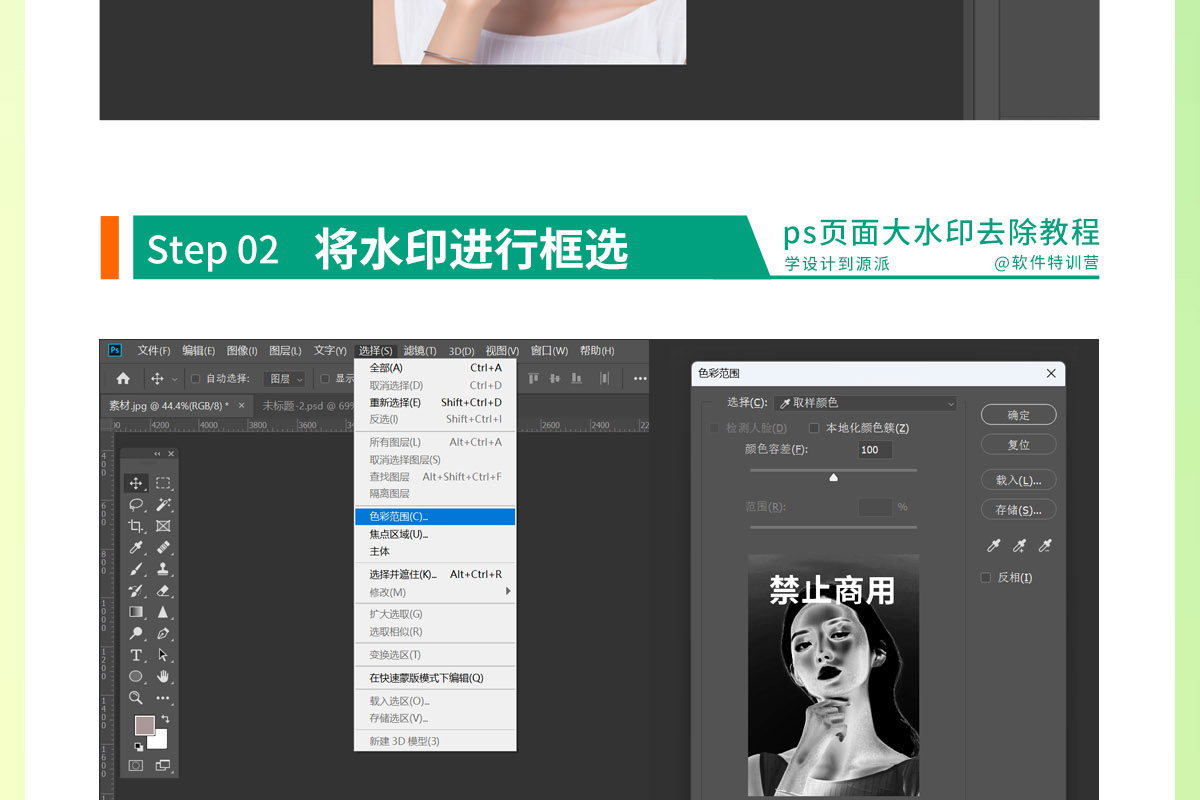This screenshot has height=800, width=1200.
Task: Enable the 本地化颜色簇 checkbox
Action: click(814, 428)
